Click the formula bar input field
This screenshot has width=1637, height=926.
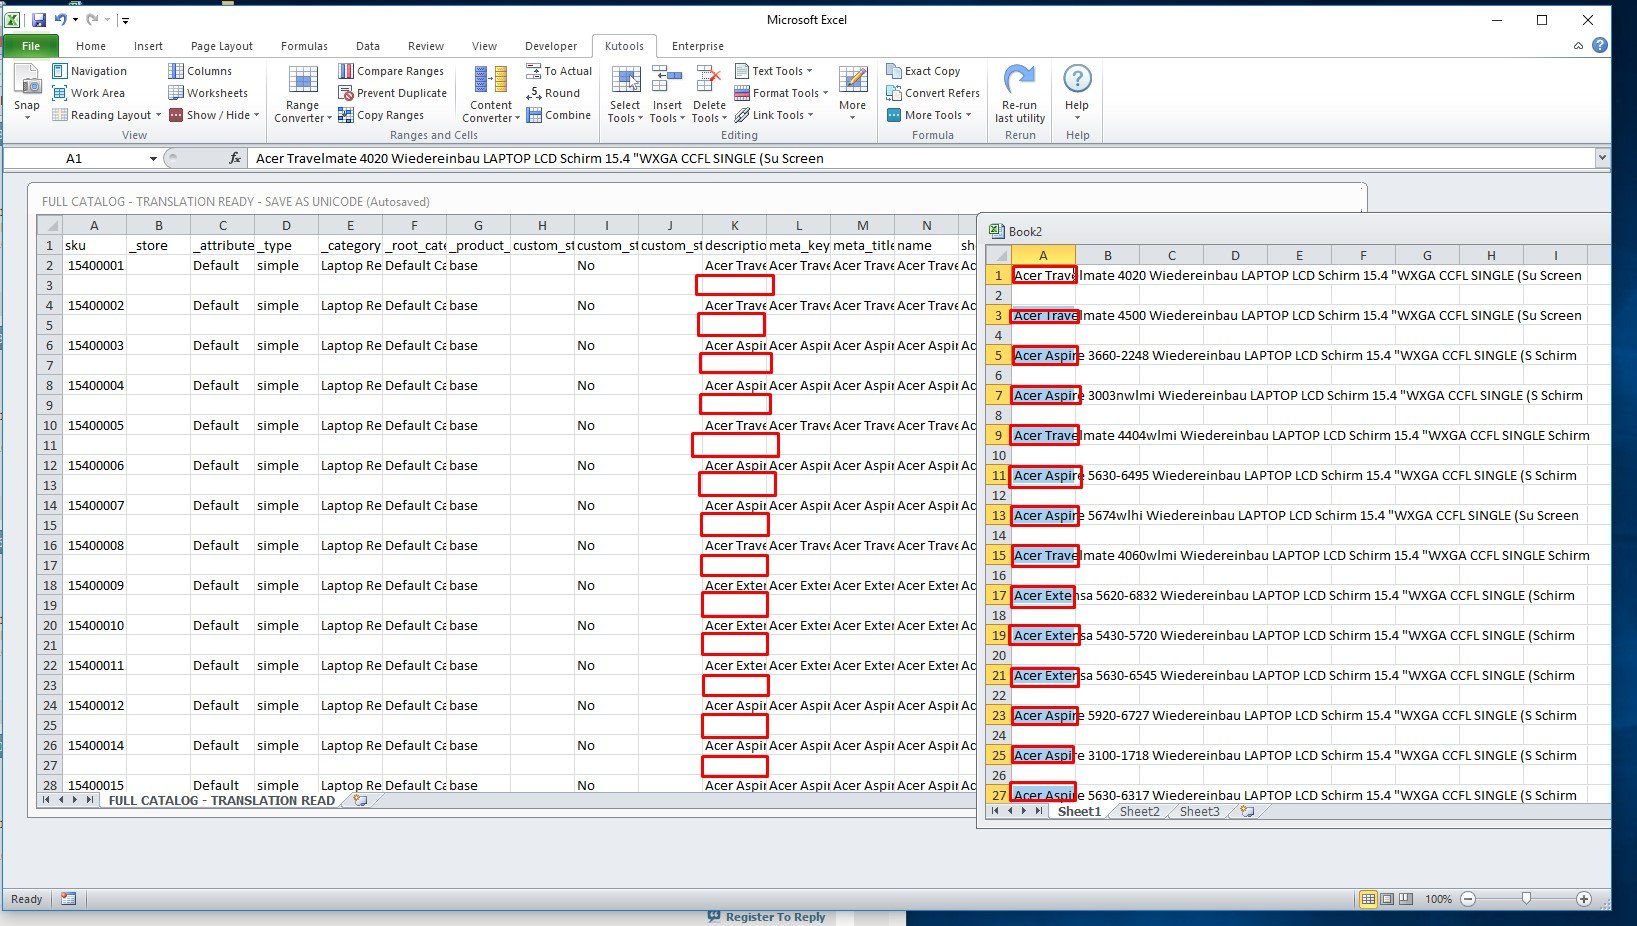(920, 158)
